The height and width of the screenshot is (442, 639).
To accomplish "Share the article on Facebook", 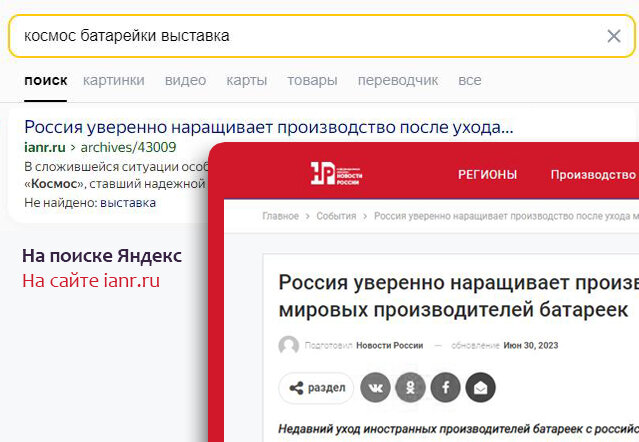I will click(x=445, y=388).
